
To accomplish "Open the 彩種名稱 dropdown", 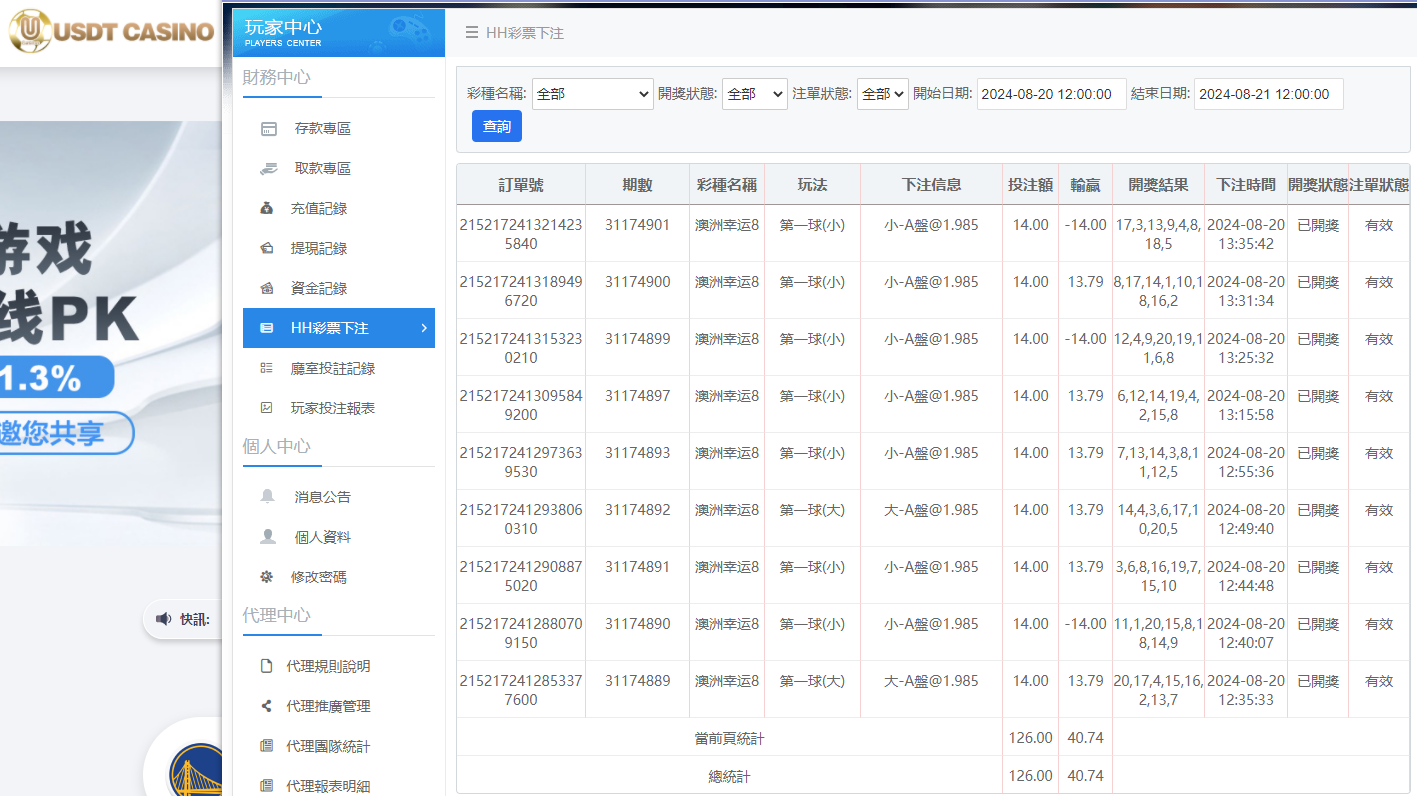I will pos(592,93).
